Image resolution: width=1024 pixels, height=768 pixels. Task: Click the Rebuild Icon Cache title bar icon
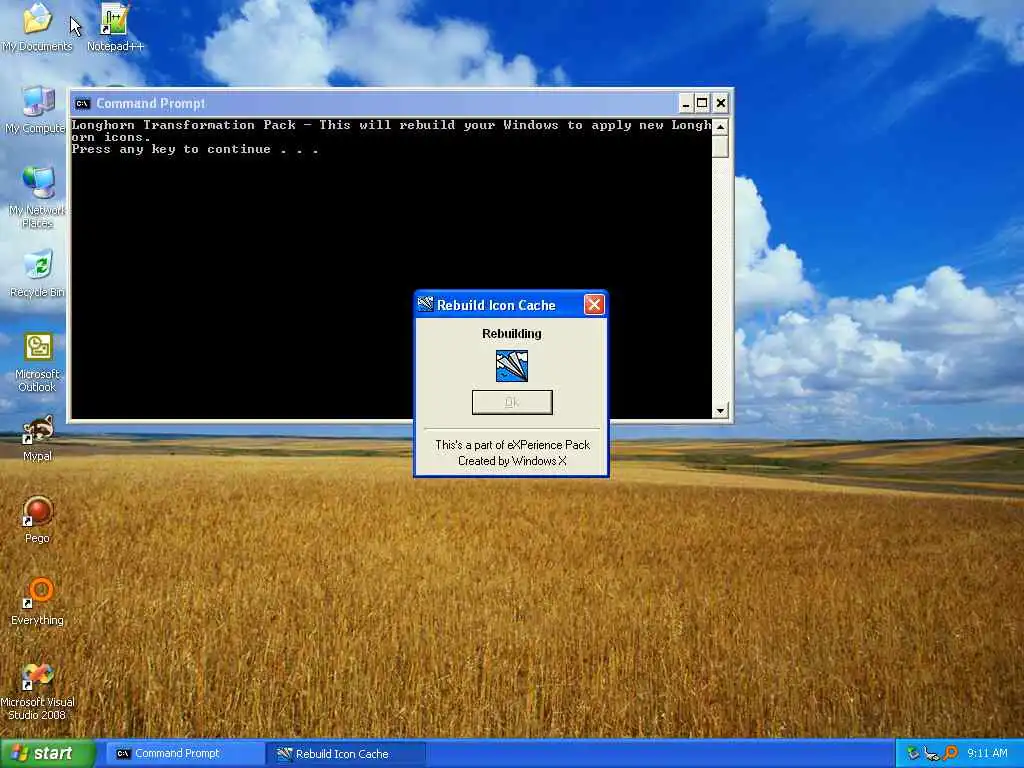(425, 304)
